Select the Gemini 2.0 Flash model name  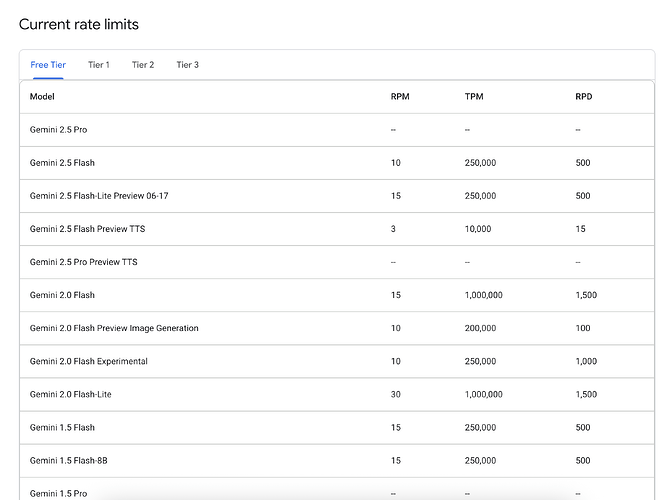click(62, 295)
